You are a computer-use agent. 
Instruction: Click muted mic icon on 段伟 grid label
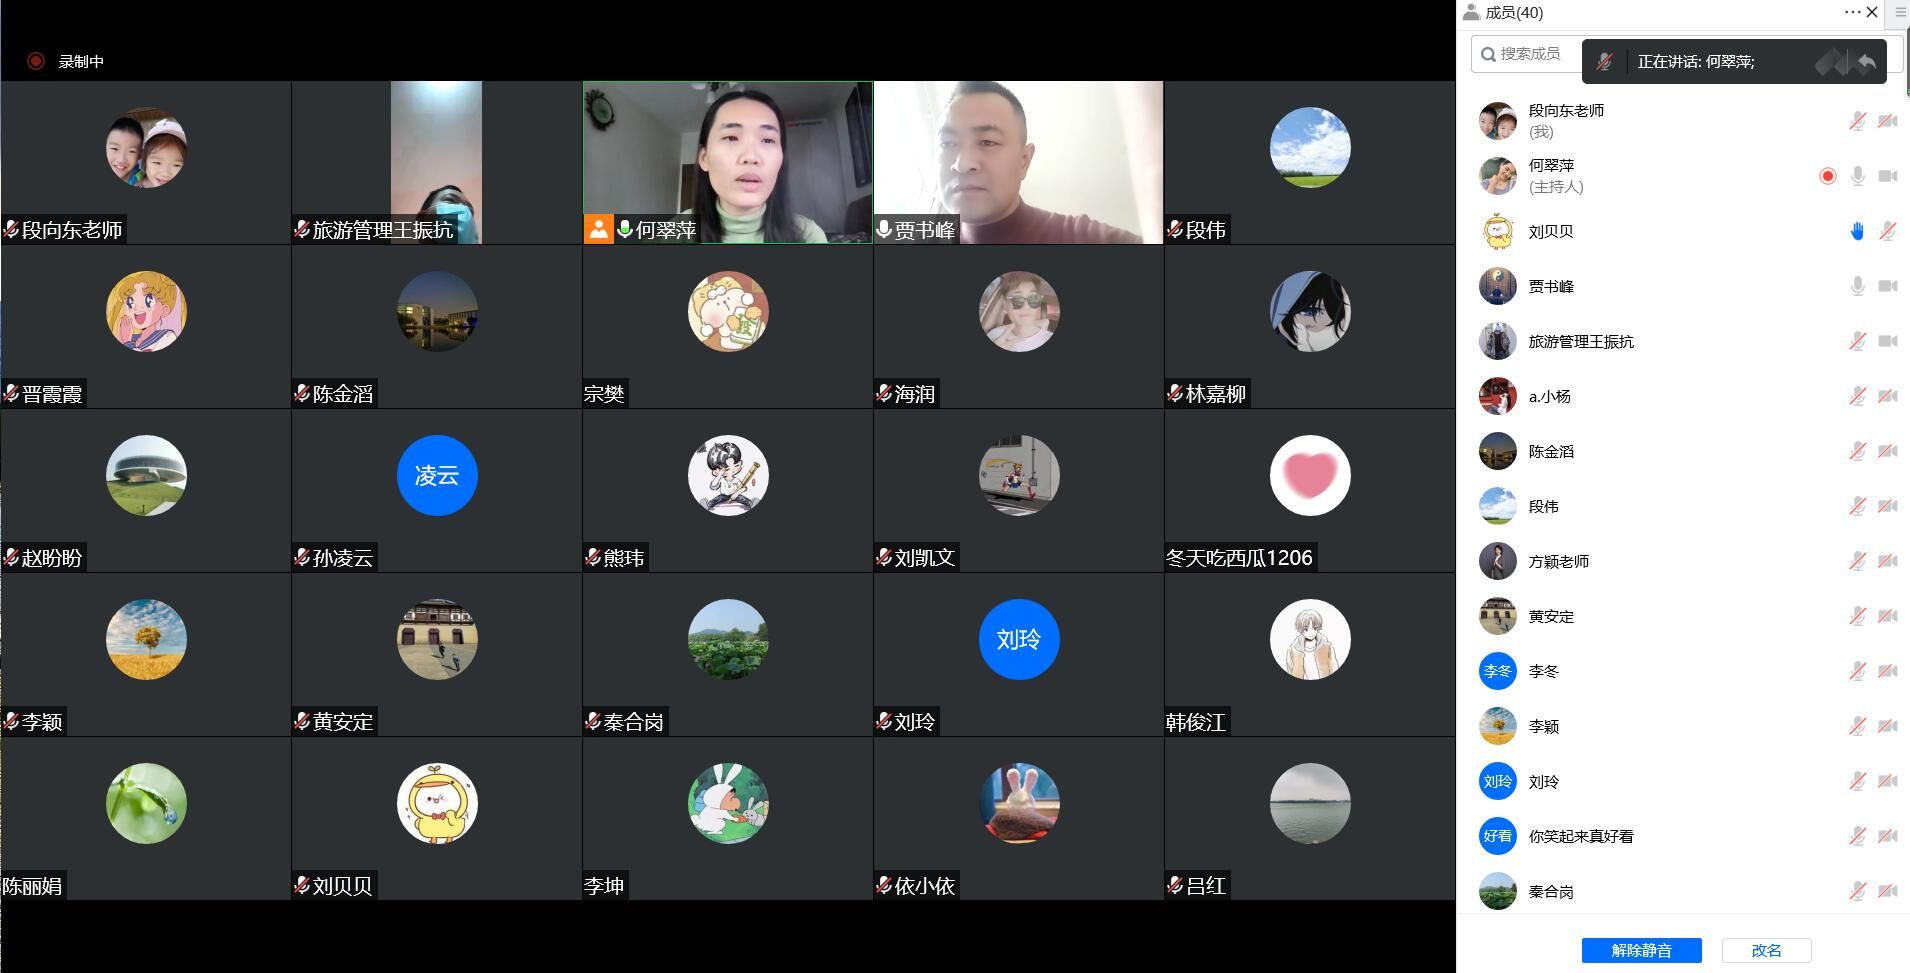pos(1175,230)
